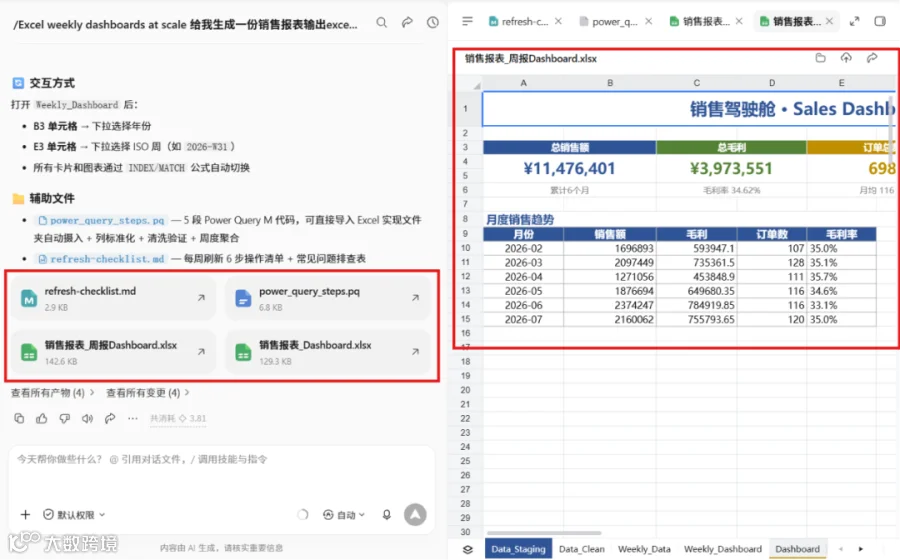This screenshot has height=560, width=900.
Task: Select the Dashboard sheet tab
Action: (x=797, y=549)
